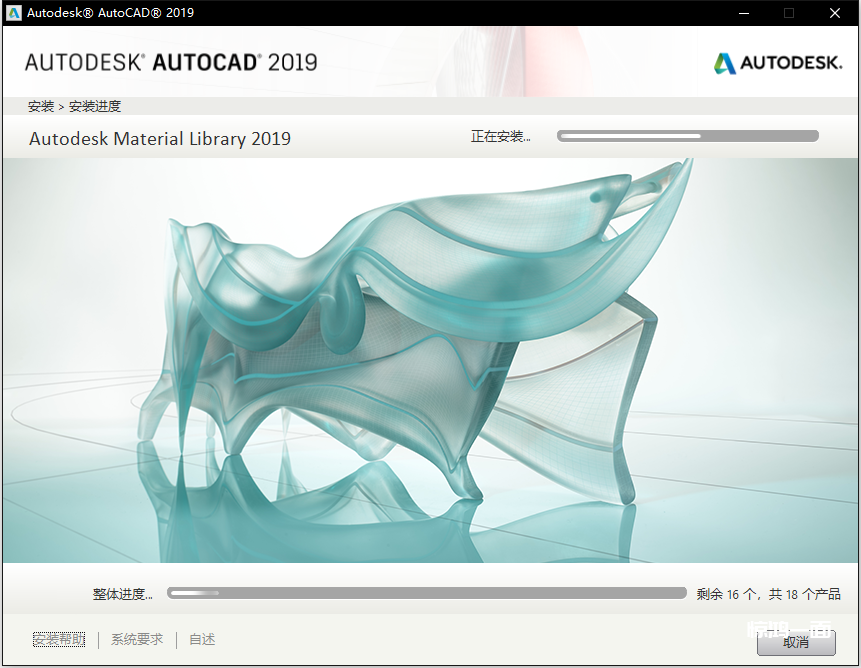Minimize the AutoCAD installer window
861x668 pixels.
pyautogui.click(x=743, y=13)
